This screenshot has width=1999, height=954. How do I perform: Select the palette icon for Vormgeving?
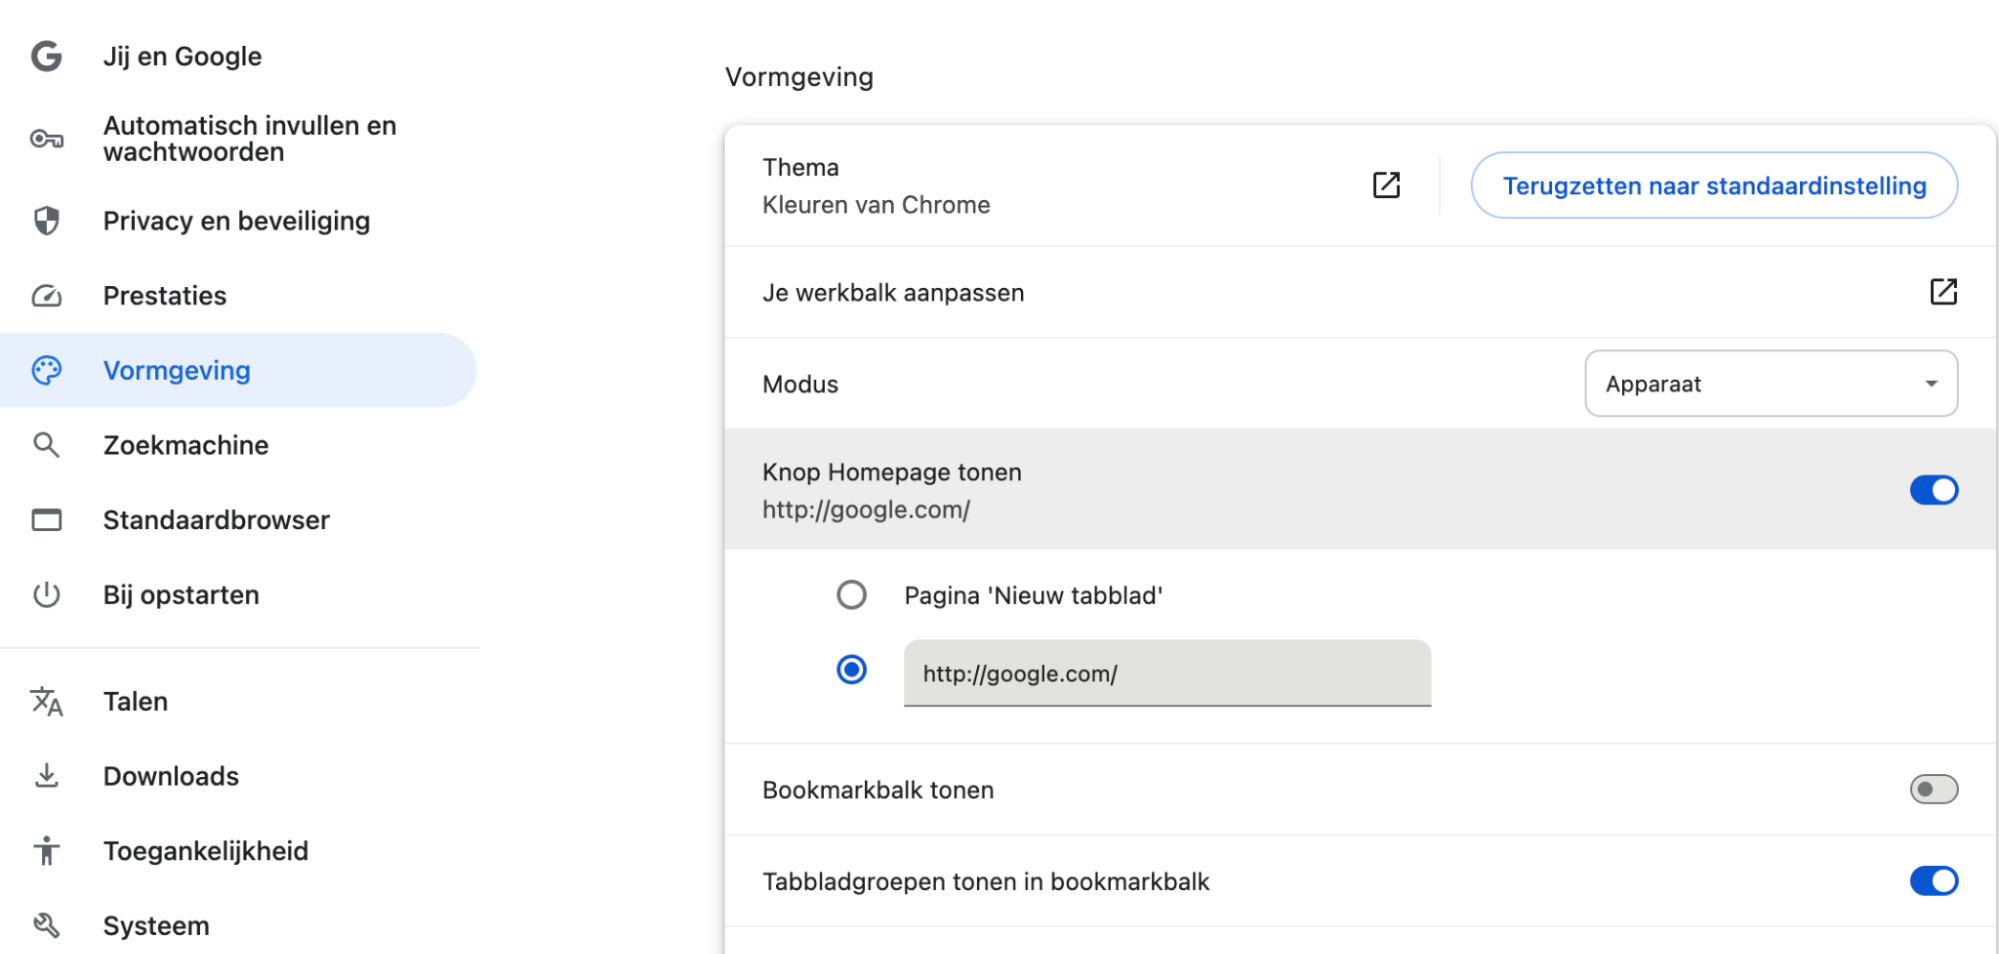coord(46,370)
